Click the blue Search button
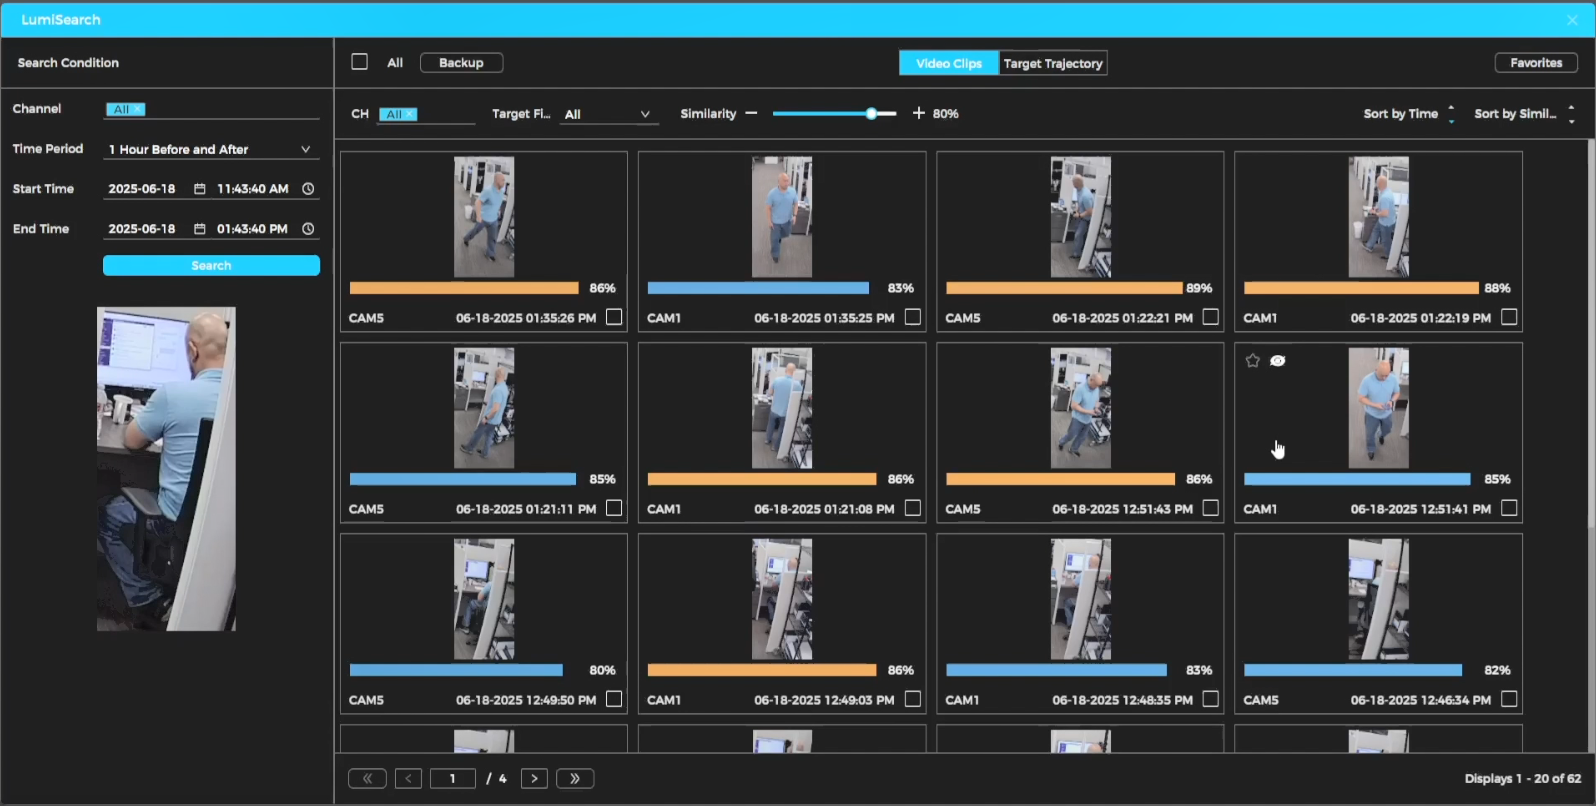This screenshot has height=806, width=1596. 211,265
